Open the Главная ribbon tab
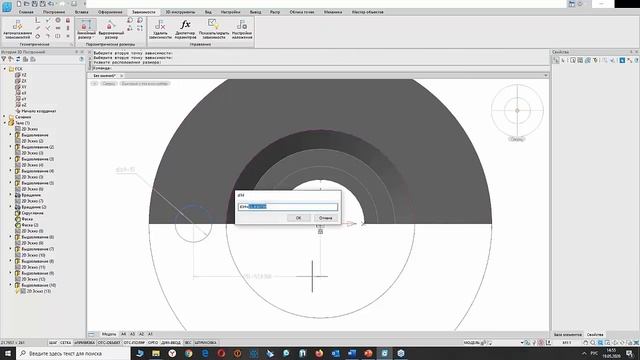The image size is (640, 360). click(x=26, y=12)
